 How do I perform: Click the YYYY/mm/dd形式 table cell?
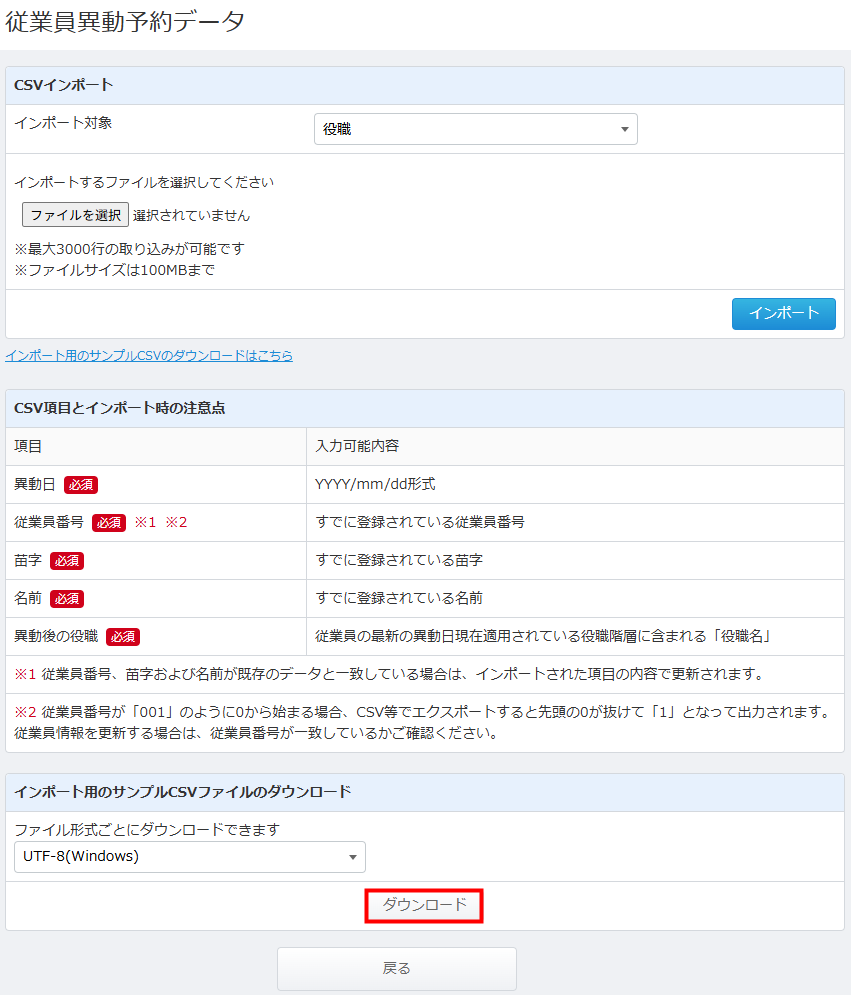375,485
